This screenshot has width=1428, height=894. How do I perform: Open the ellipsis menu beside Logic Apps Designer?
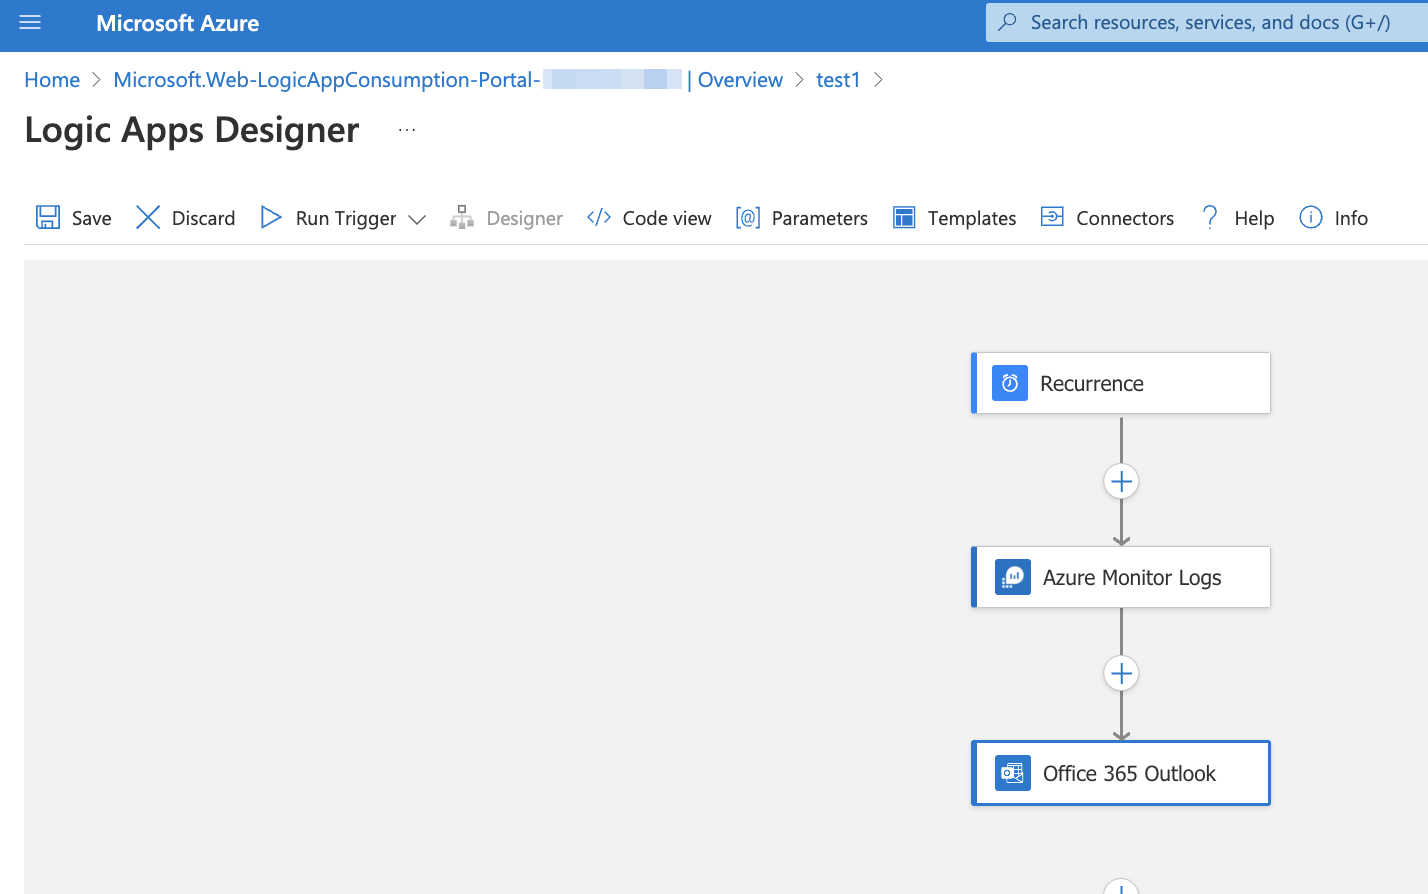click(407, 130)
